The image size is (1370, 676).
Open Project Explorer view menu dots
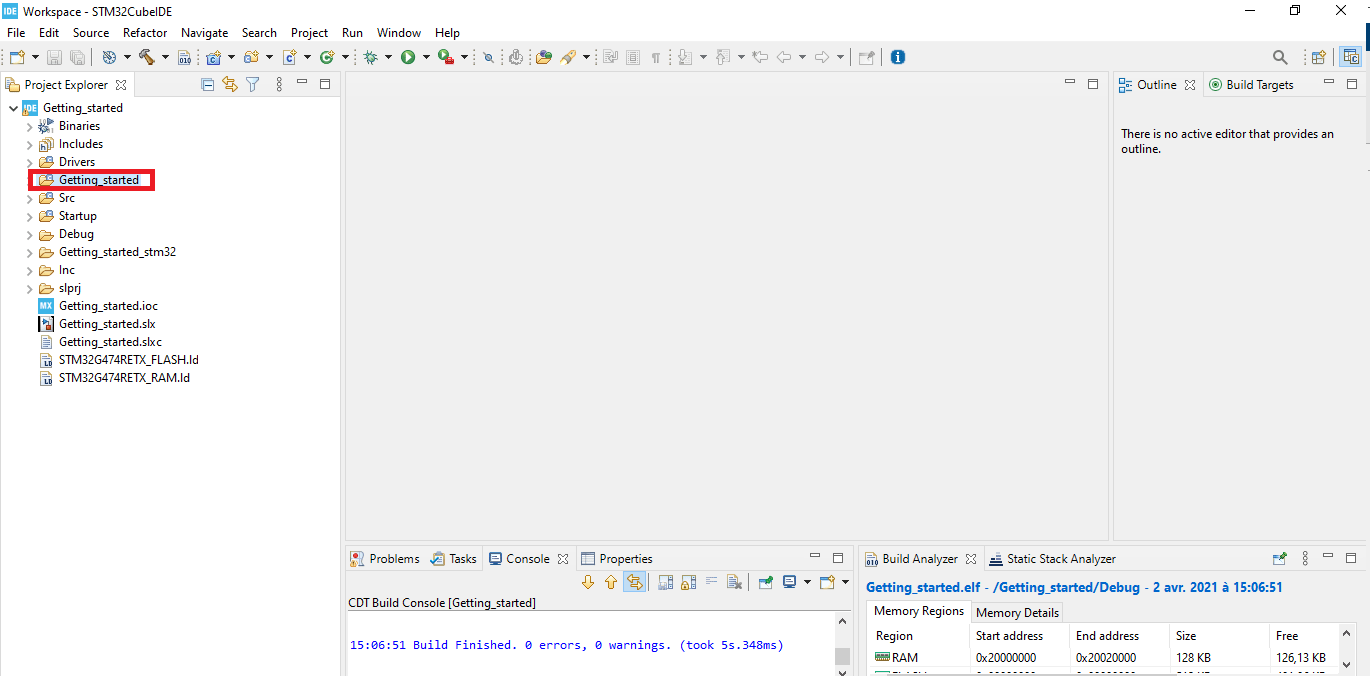[279, 85]
